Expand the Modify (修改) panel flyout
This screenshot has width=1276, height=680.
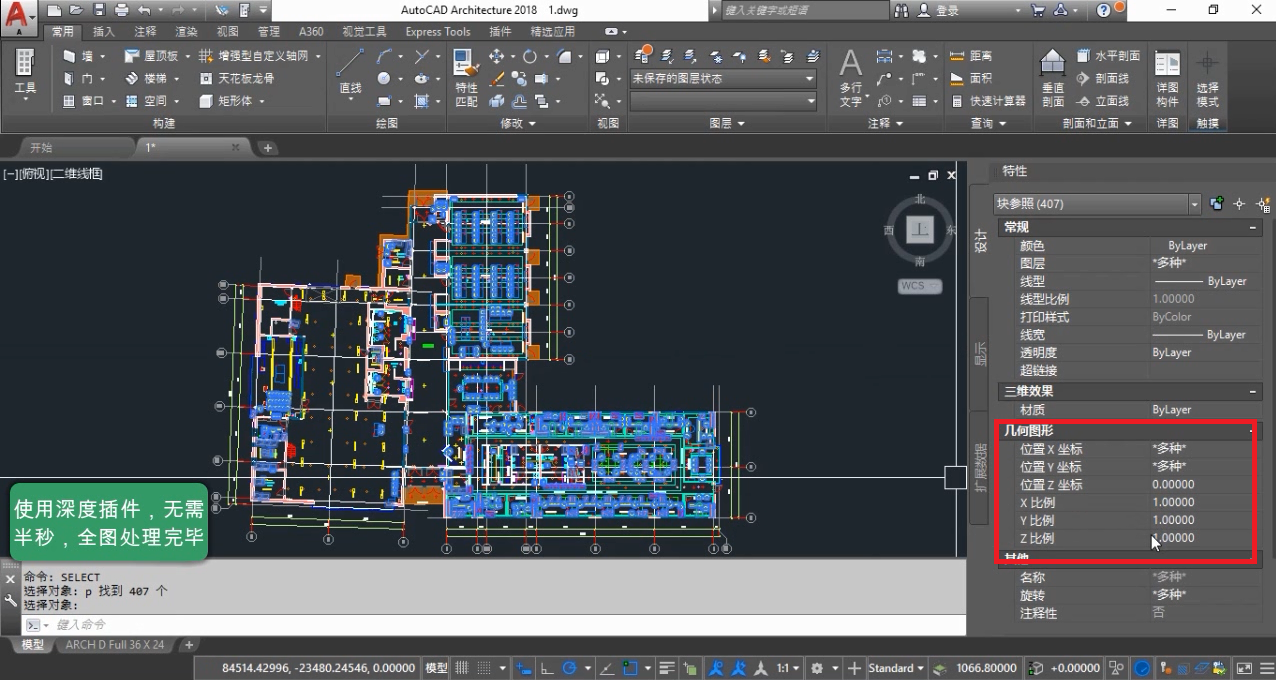click(x=518, y=123)
